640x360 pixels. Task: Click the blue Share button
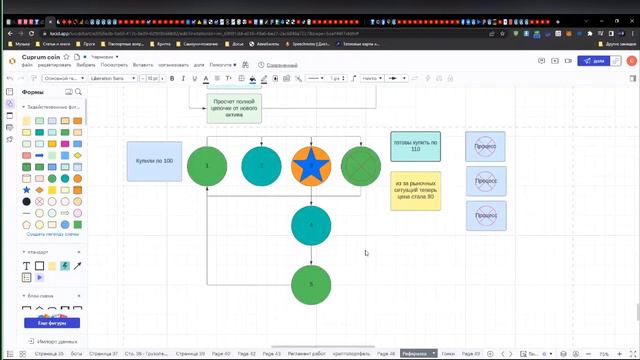(594, 61)
